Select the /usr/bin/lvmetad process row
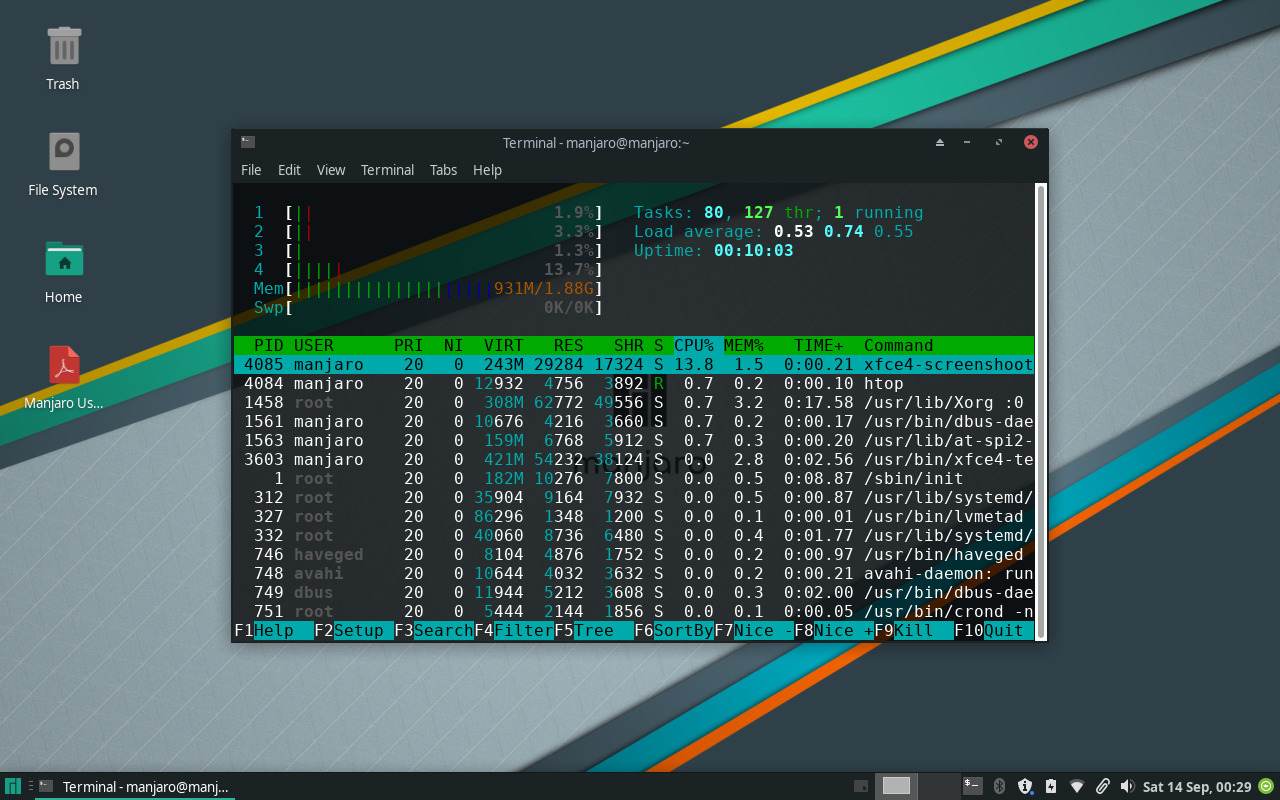Viewport: 1280px width, 800px height. (x=634, y=516)
